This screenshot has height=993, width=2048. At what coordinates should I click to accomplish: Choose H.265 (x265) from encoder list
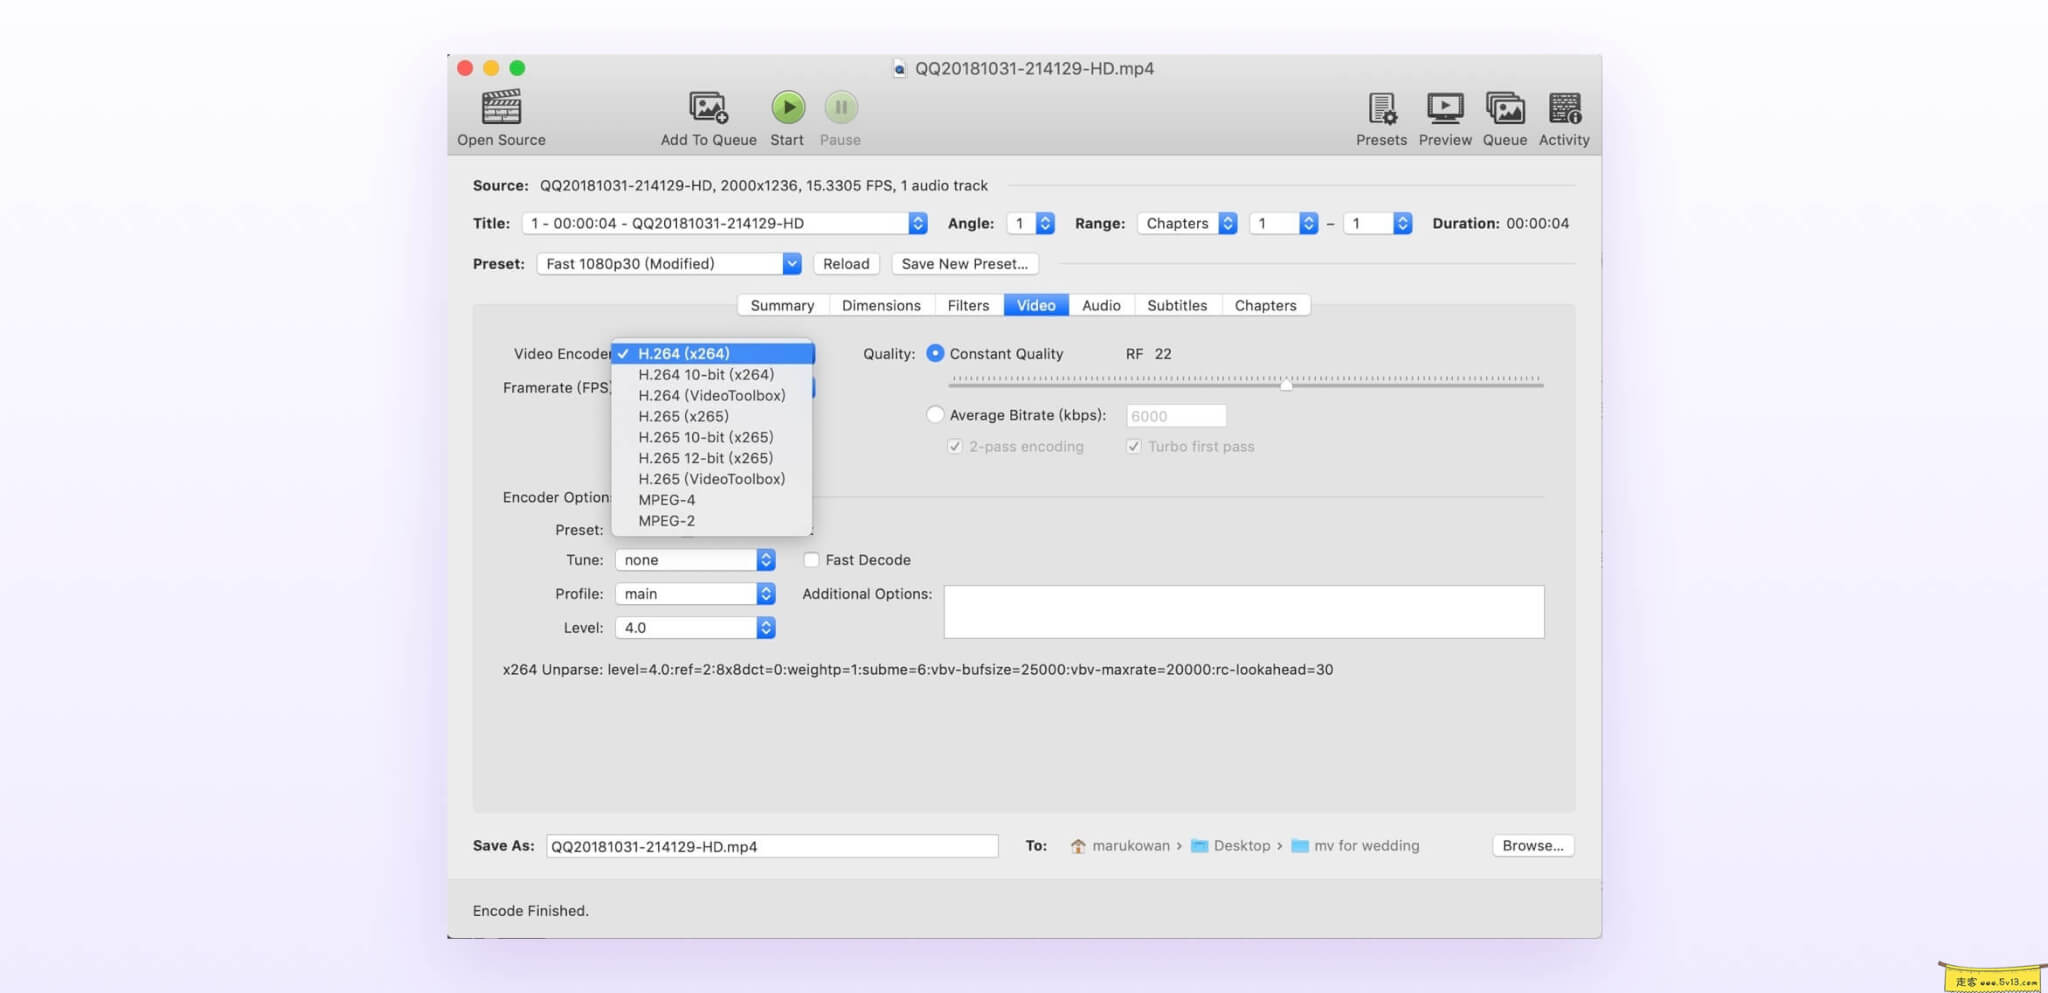coord(683,417)
